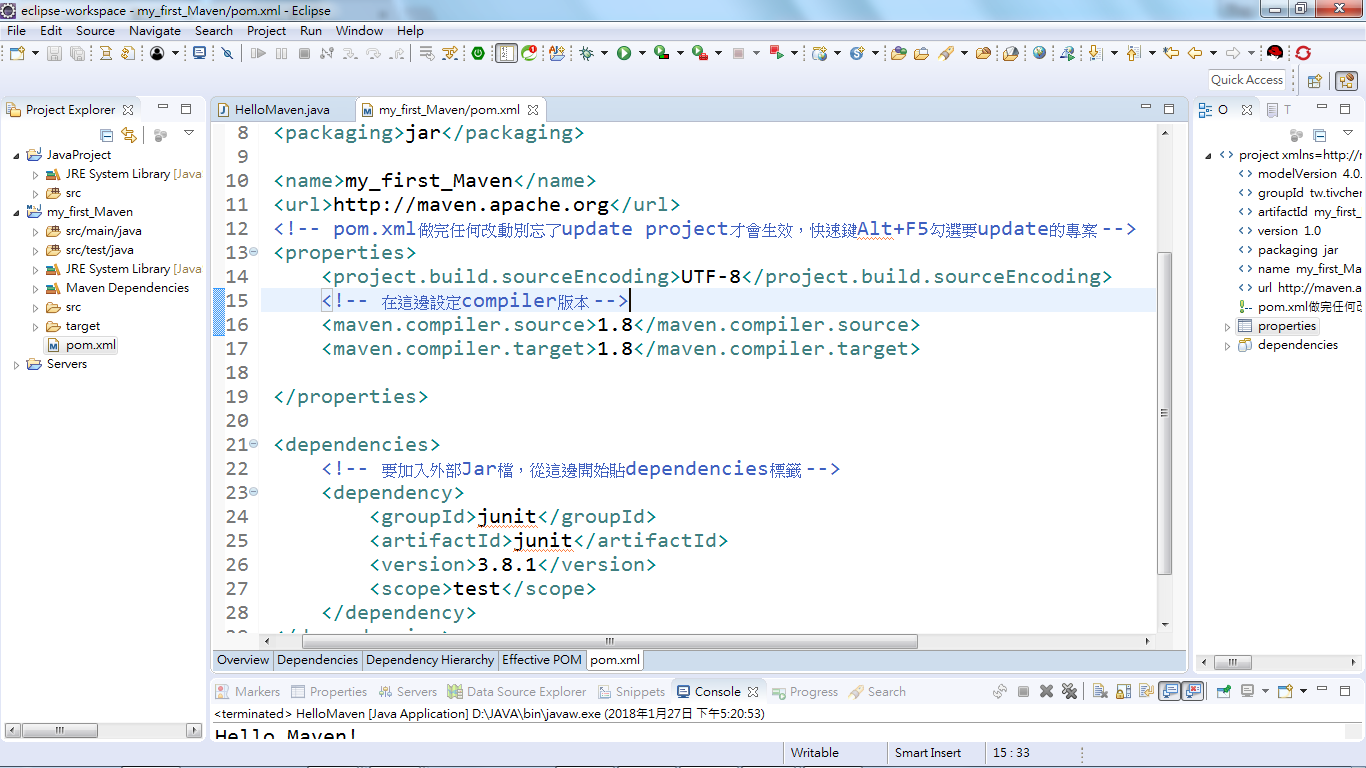The image size is (1366, 768).
Task: Collapse all nodes in Project Explorer
Action: [x=106, y=134]
